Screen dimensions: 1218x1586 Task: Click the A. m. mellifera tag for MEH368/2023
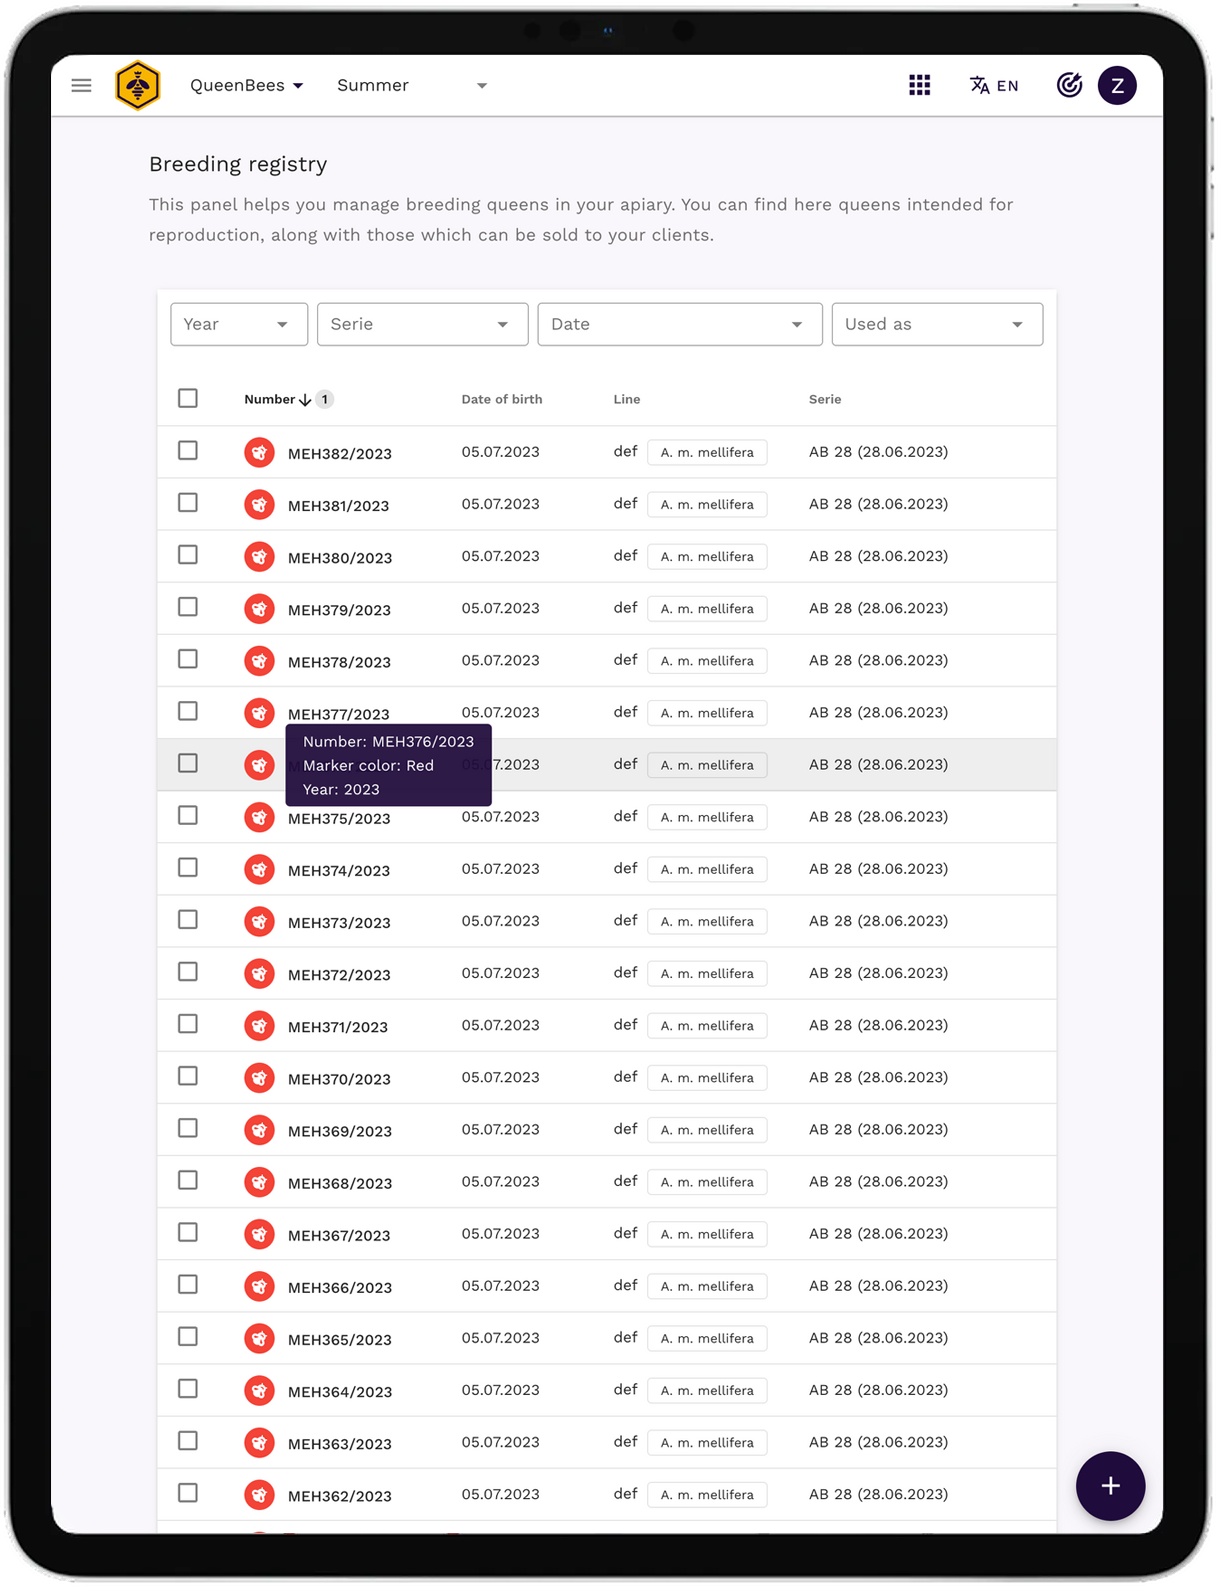coord(707,1182)
